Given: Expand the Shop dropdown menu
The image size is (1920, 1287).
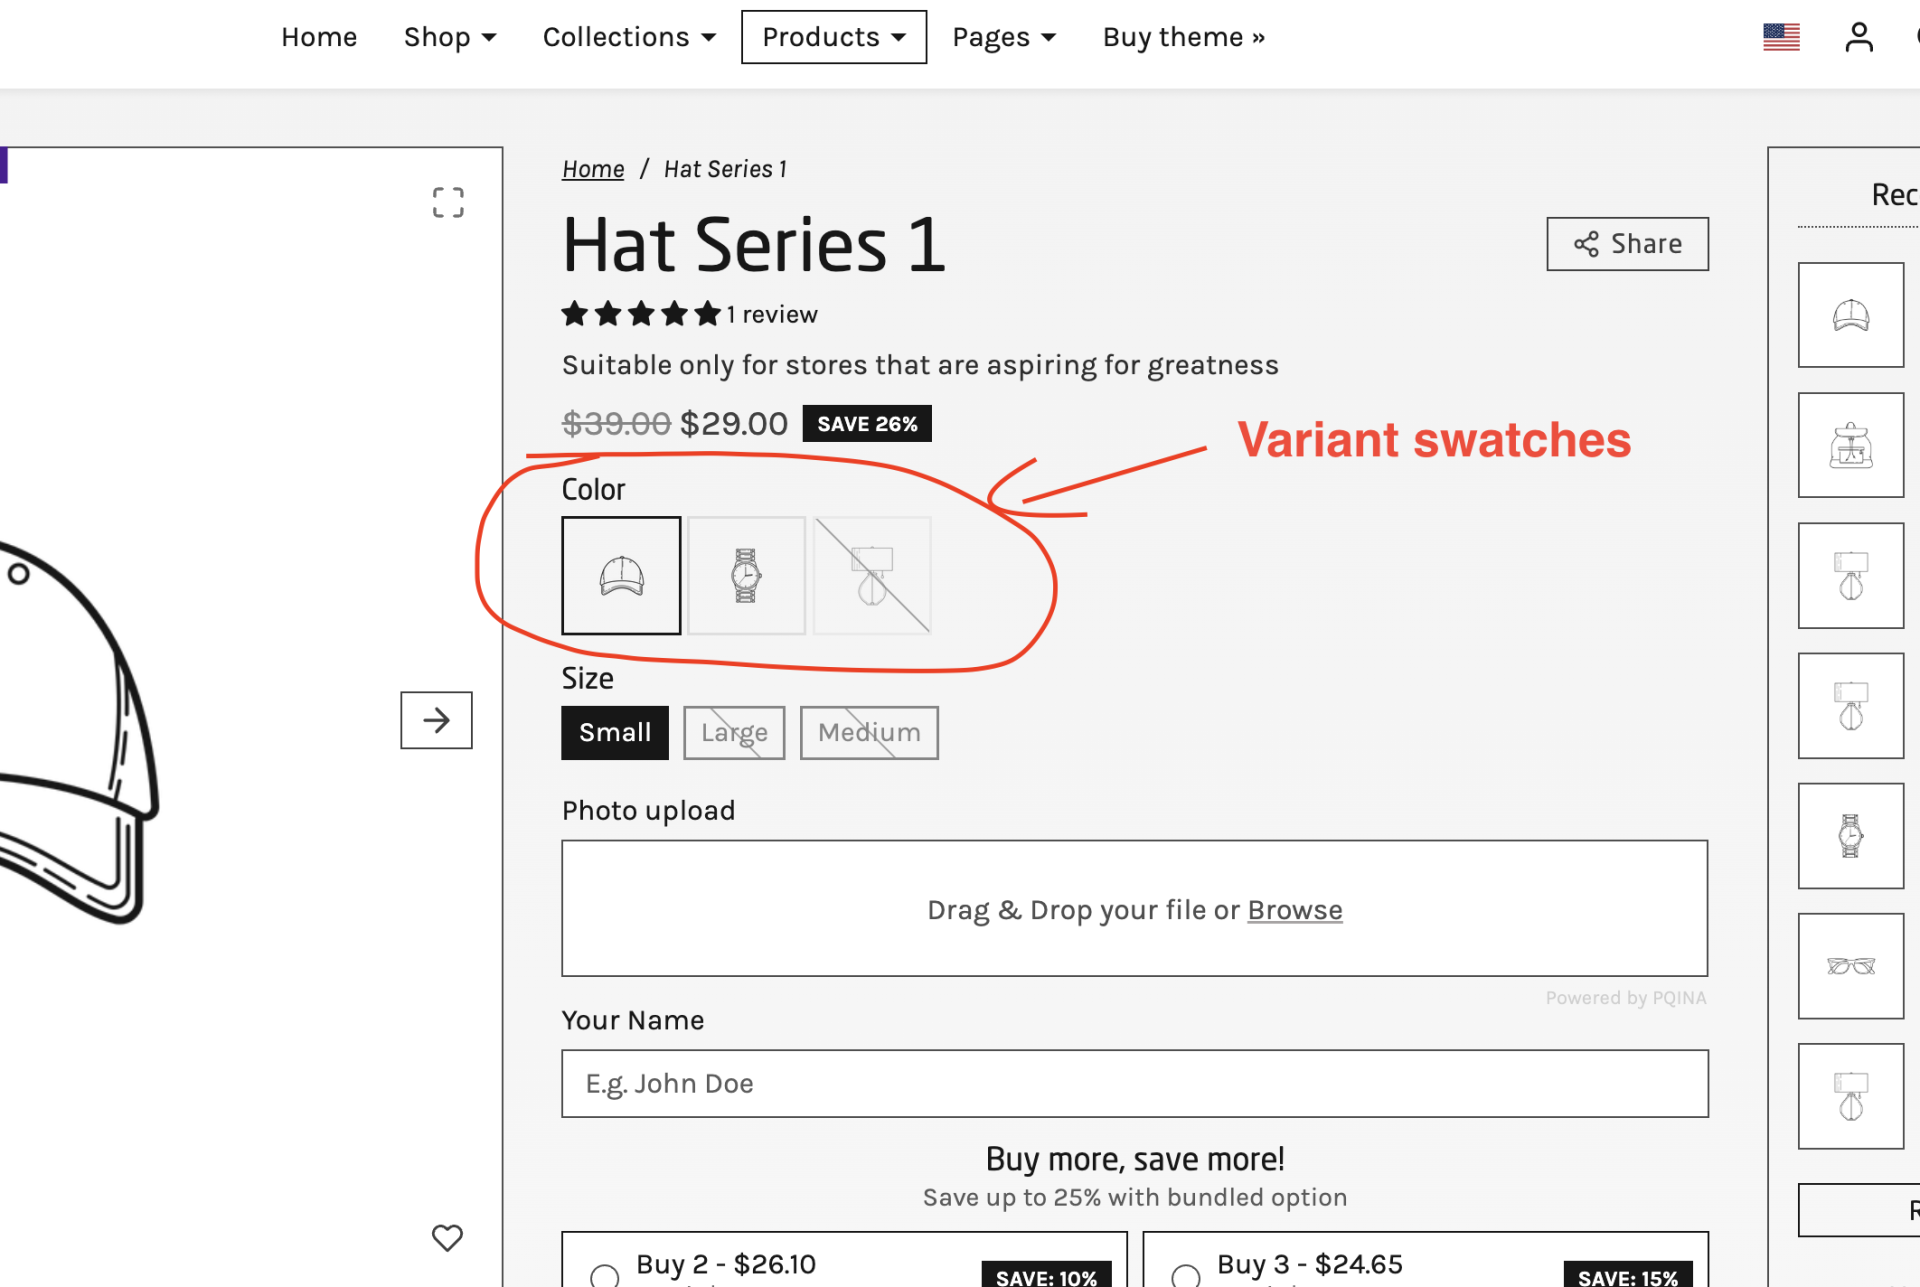Looking at the screenshot, I should click(x=450, y=37).
